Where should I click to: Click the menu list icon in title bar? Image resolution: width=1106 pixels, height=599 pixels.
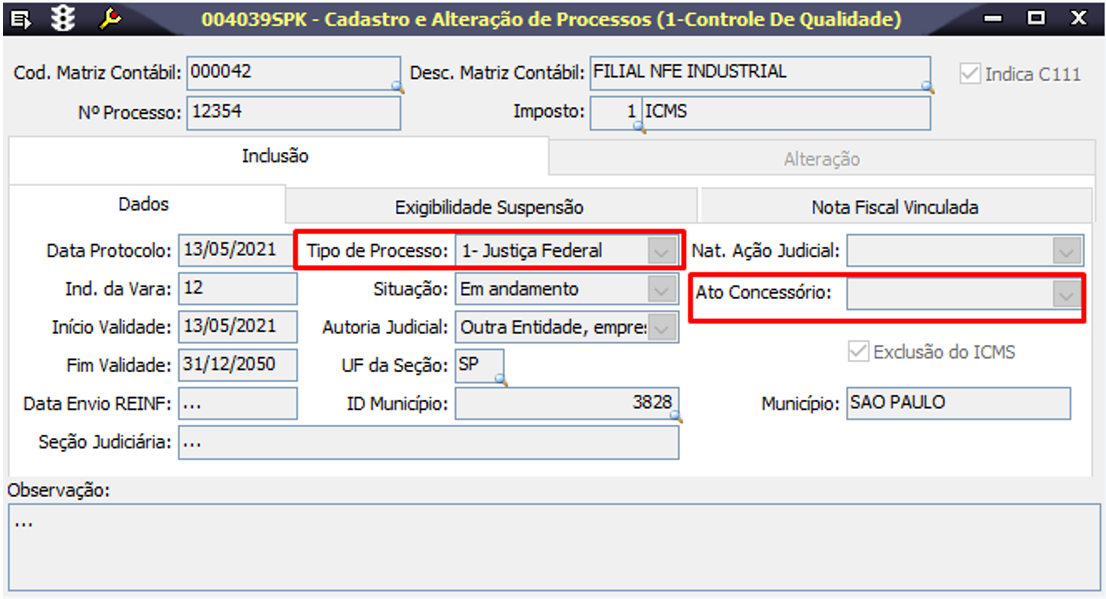23,18
